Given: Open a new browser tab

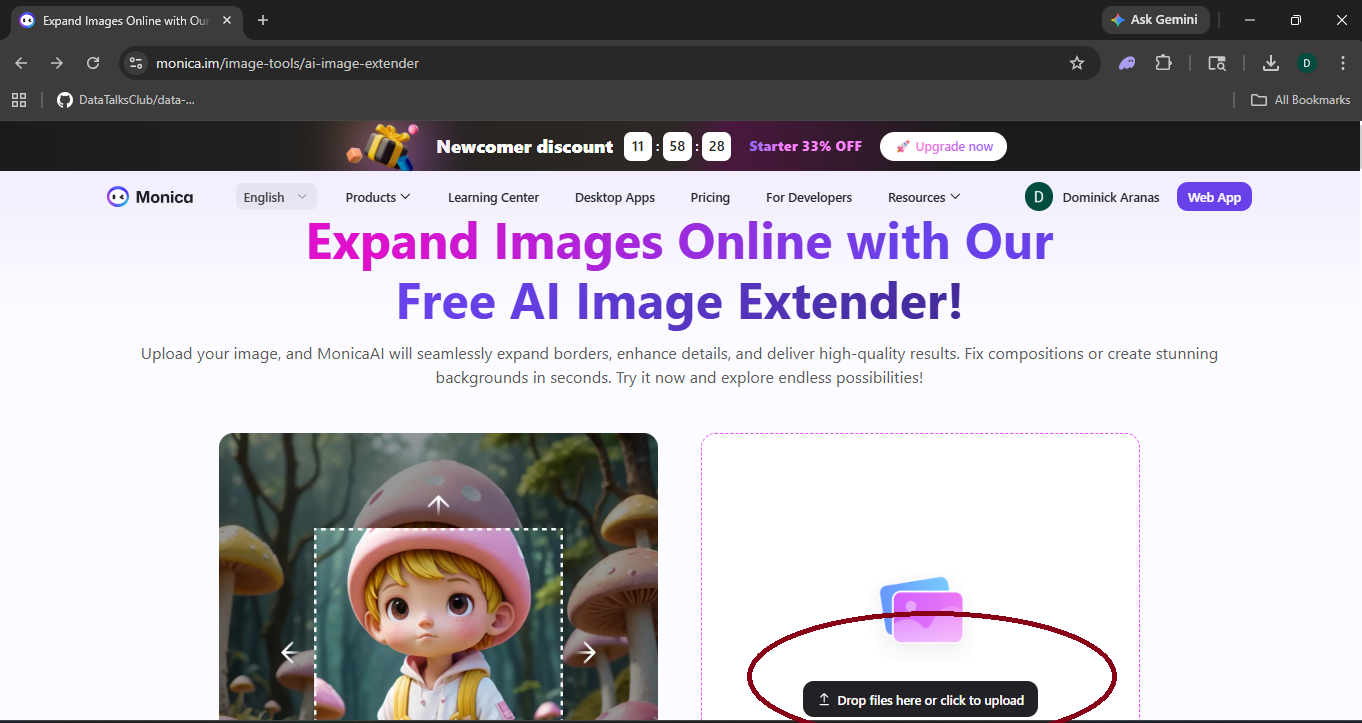Looking at the screenshot, I should point(263,20).
